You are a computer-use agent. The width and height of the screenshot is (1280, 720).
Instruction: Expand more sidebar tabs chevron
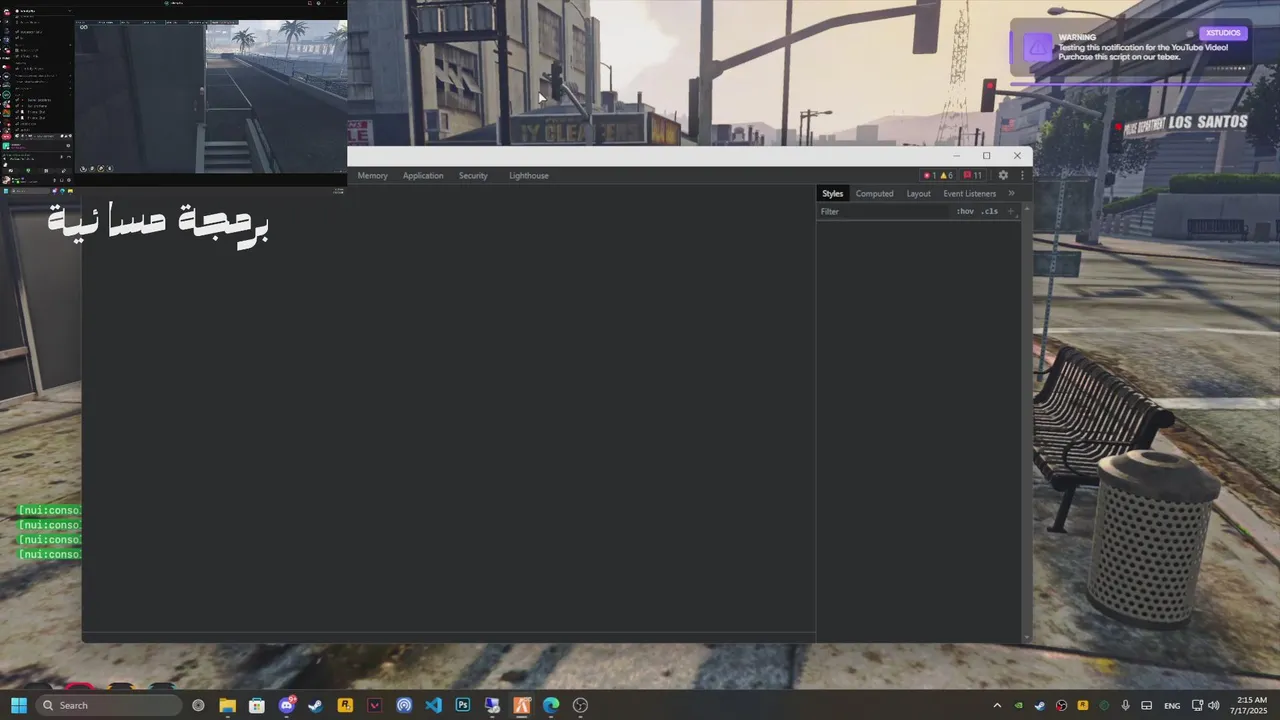click(1011, 194)
